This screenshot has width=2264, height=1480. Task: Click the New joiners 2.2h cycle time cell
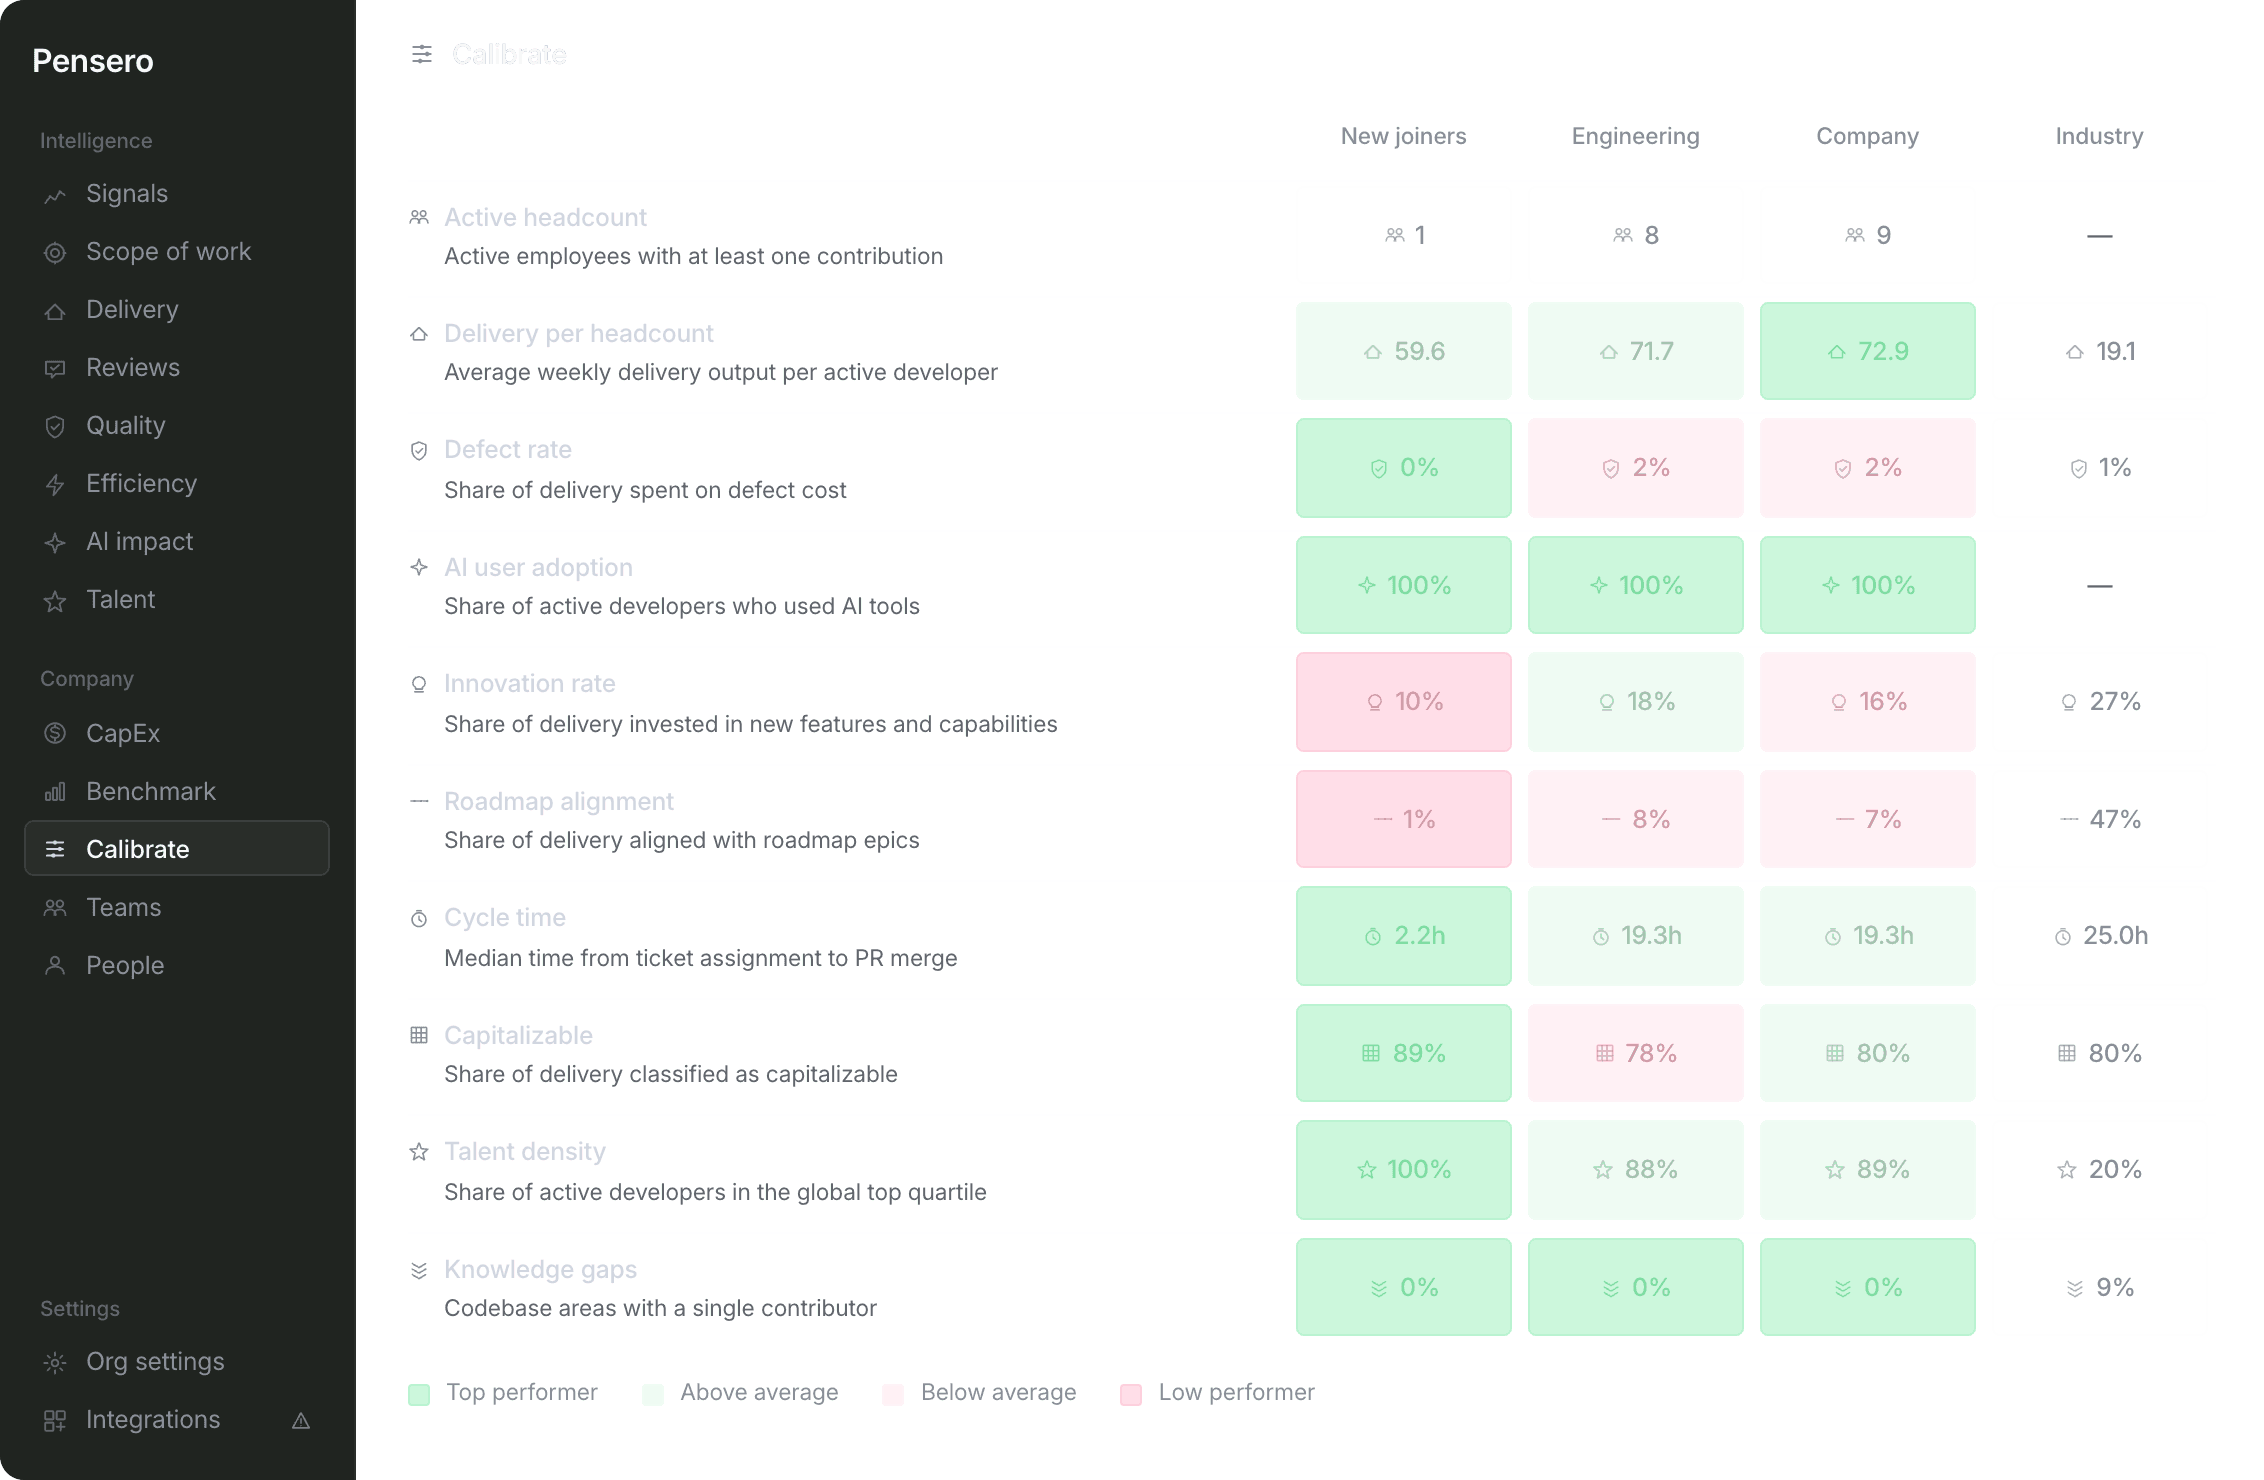click(1403, 936)
